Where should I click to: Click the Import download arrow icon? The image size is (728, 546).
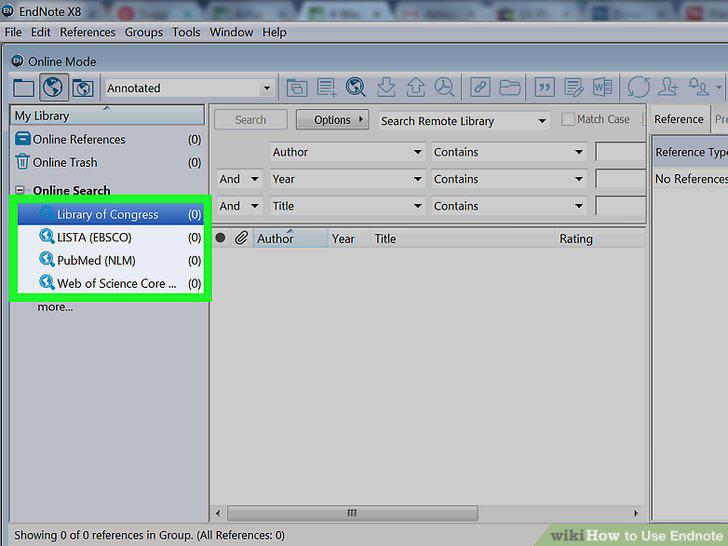coord(386,87)
